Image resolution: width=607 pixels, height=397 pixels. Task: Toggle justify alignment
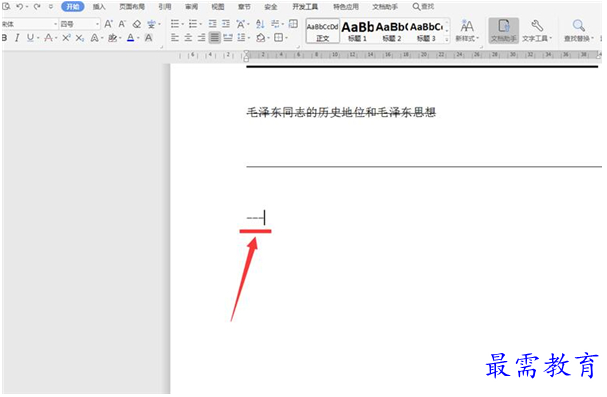[x=214, y=38]
